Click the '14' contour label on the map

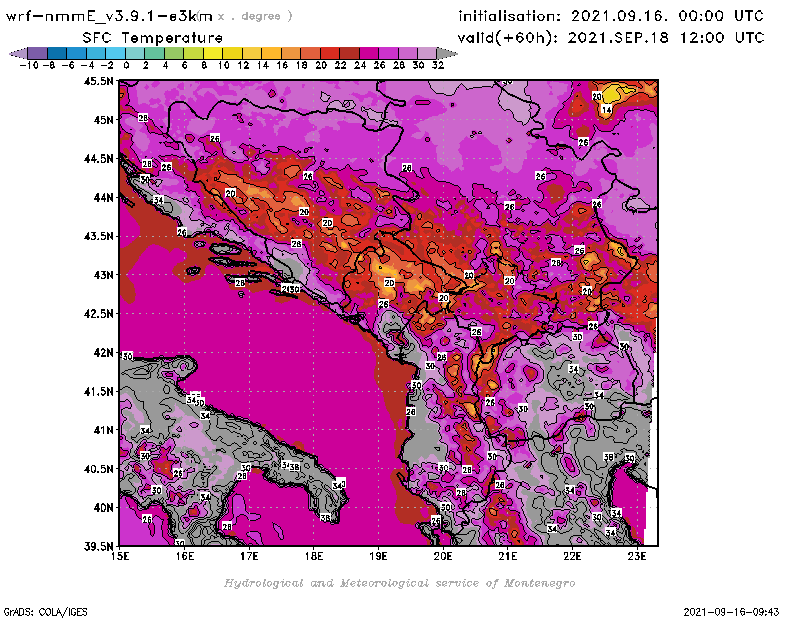coord(606,110)
